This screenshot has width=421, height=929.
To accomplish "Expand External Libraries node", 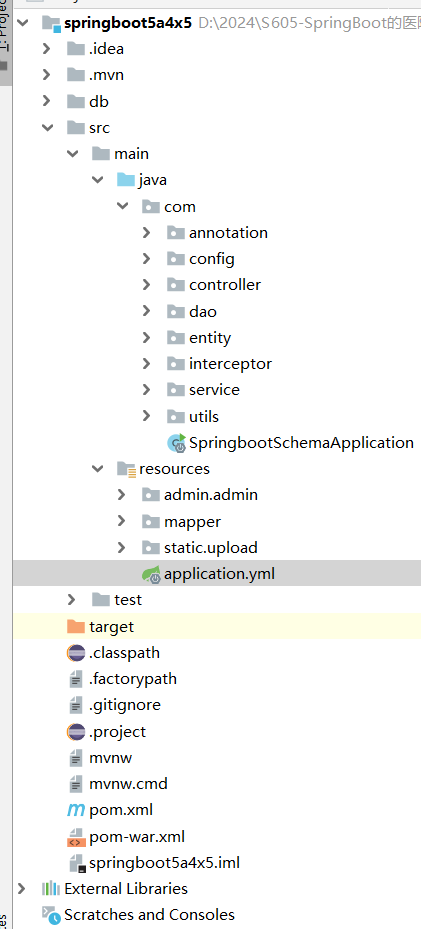I will click(22, 888).
